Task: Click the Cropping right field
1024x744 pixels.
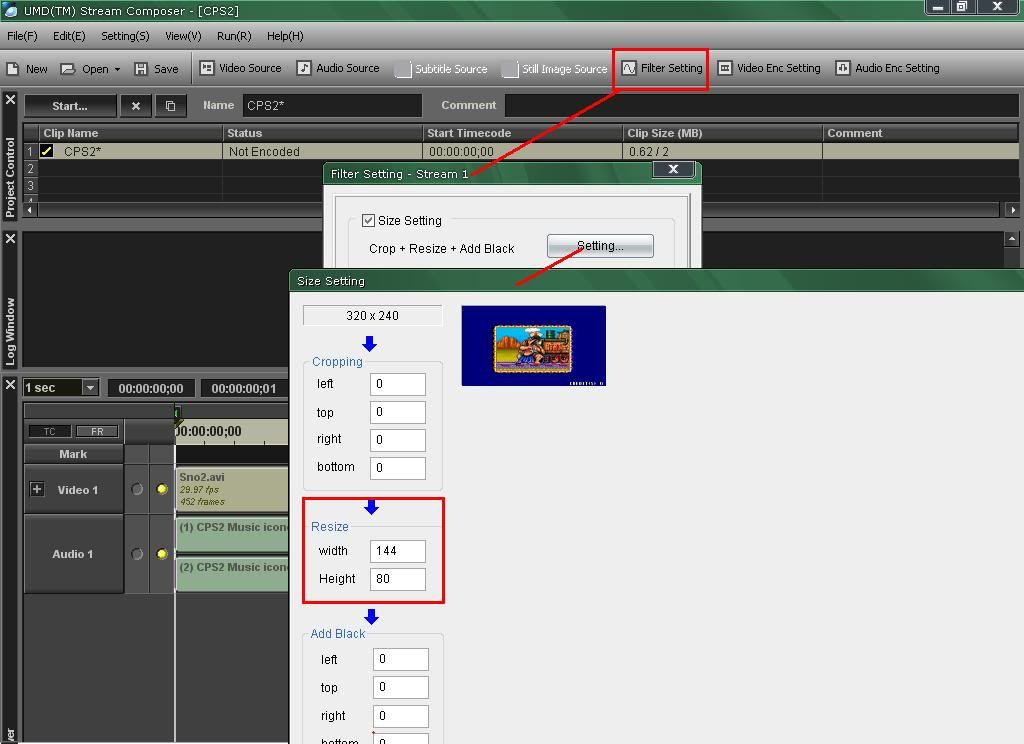Action: click(x=398, y=440)
